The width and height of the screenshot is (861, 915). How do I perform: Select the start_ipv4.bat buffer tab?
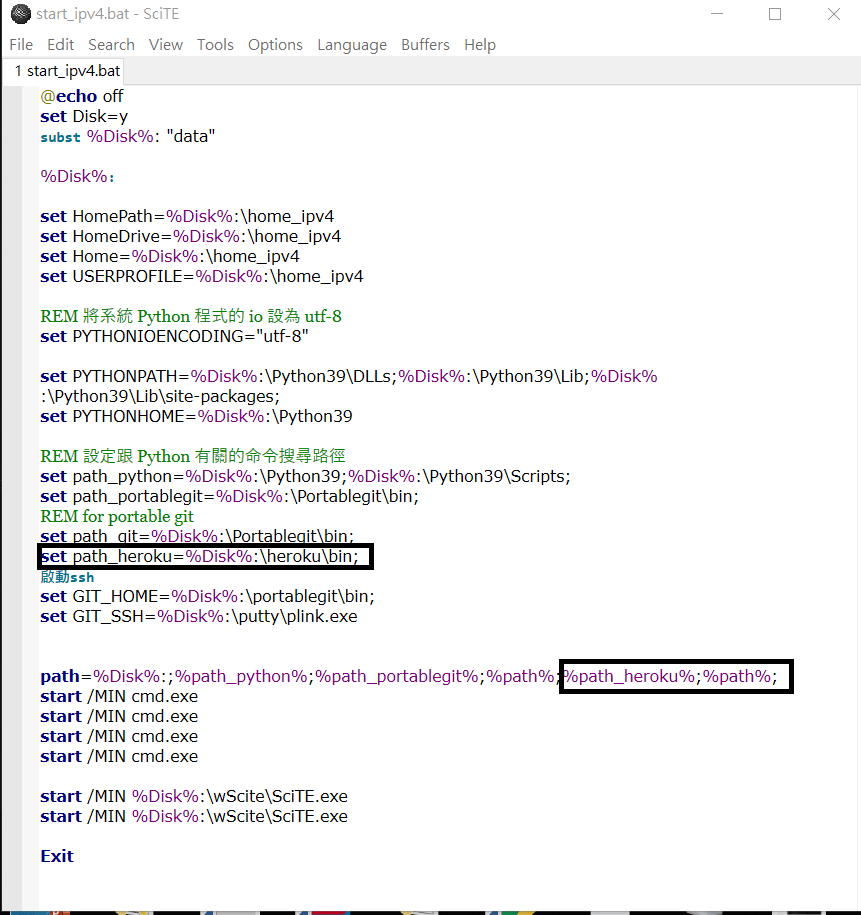(x=66, y=71)
